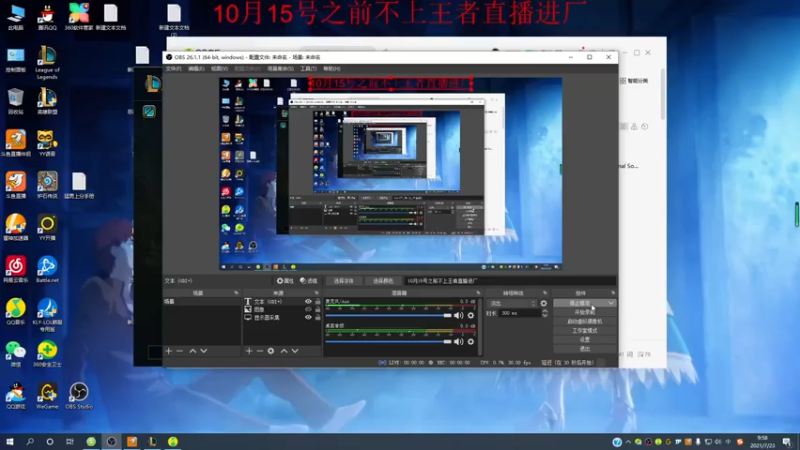This screenshot has width=800, height=450.
Task: Move source up in Sources panel
Action: click(284, 351)
